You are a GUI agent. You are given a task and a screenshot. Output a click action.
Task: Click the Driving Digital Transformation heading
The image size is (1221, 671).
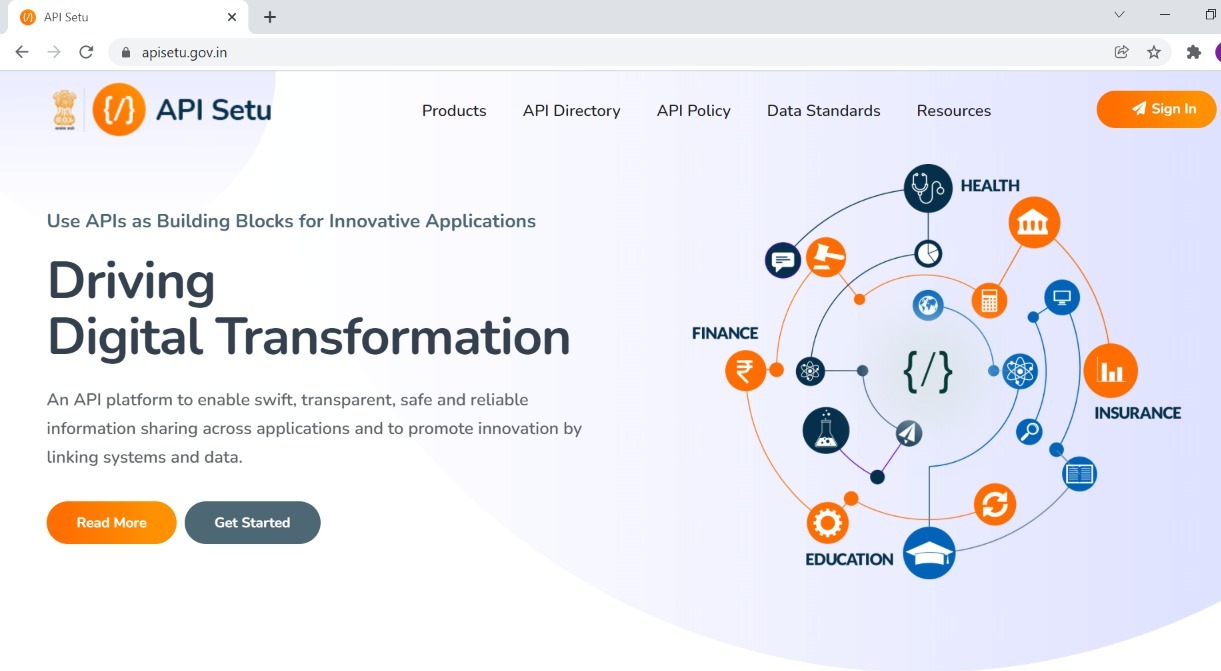tap(309, 308)
